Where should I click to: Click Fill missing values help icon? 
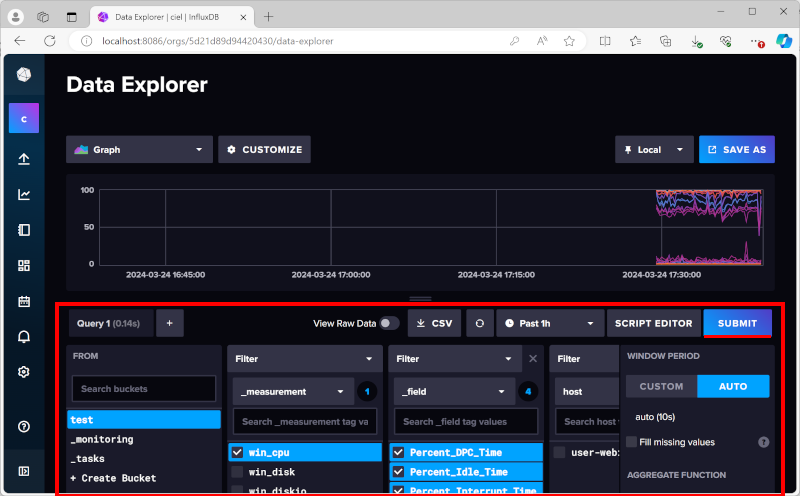[763, 442]
